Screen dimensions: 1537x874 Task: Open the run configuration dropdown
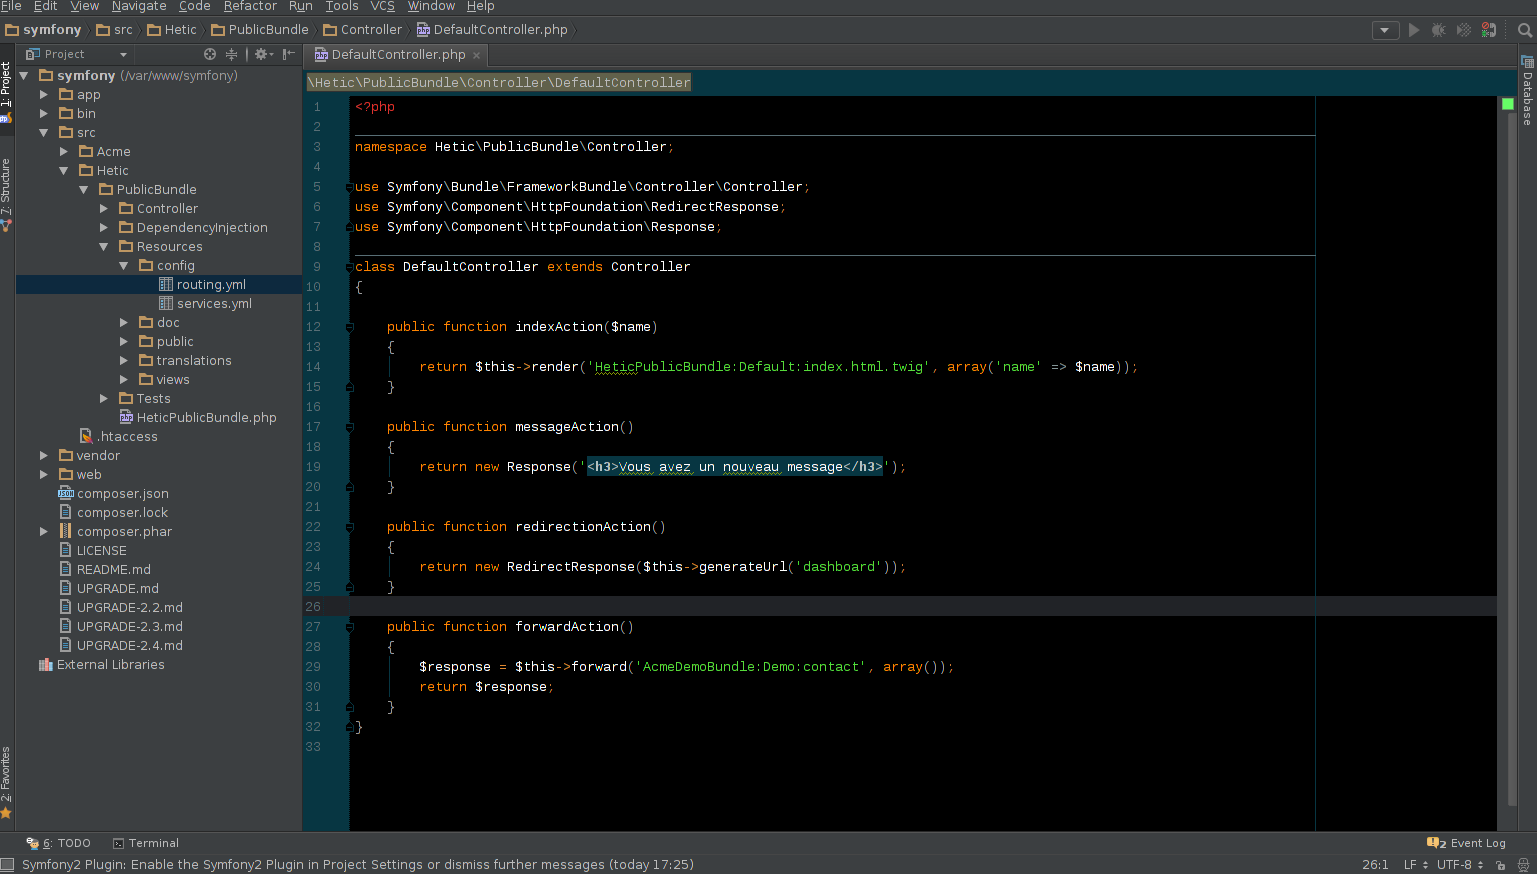pos(1385,30)
